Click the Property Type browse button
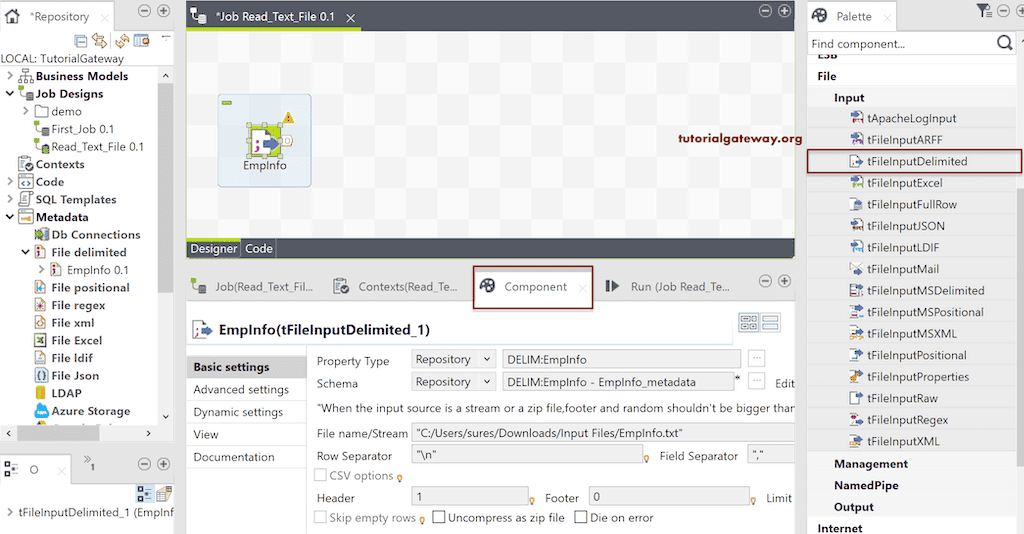This screenshot has width=1024, height=534. (x=756, y=358)
